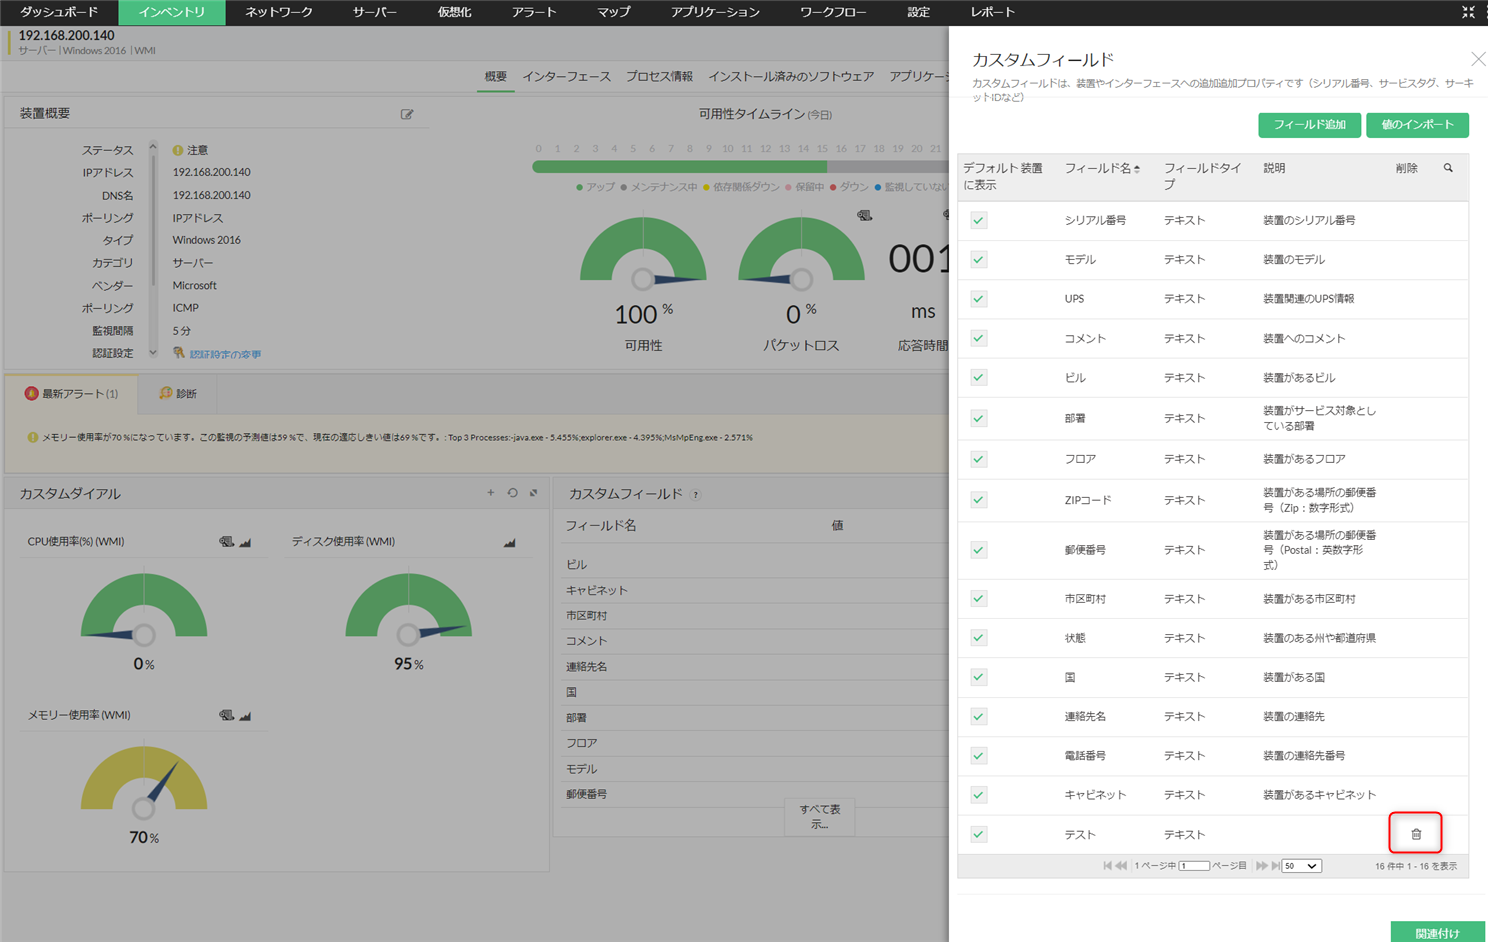Click the search magnifier in table header
Viewport: 1488px width, 942px height.
point(1448,168)
